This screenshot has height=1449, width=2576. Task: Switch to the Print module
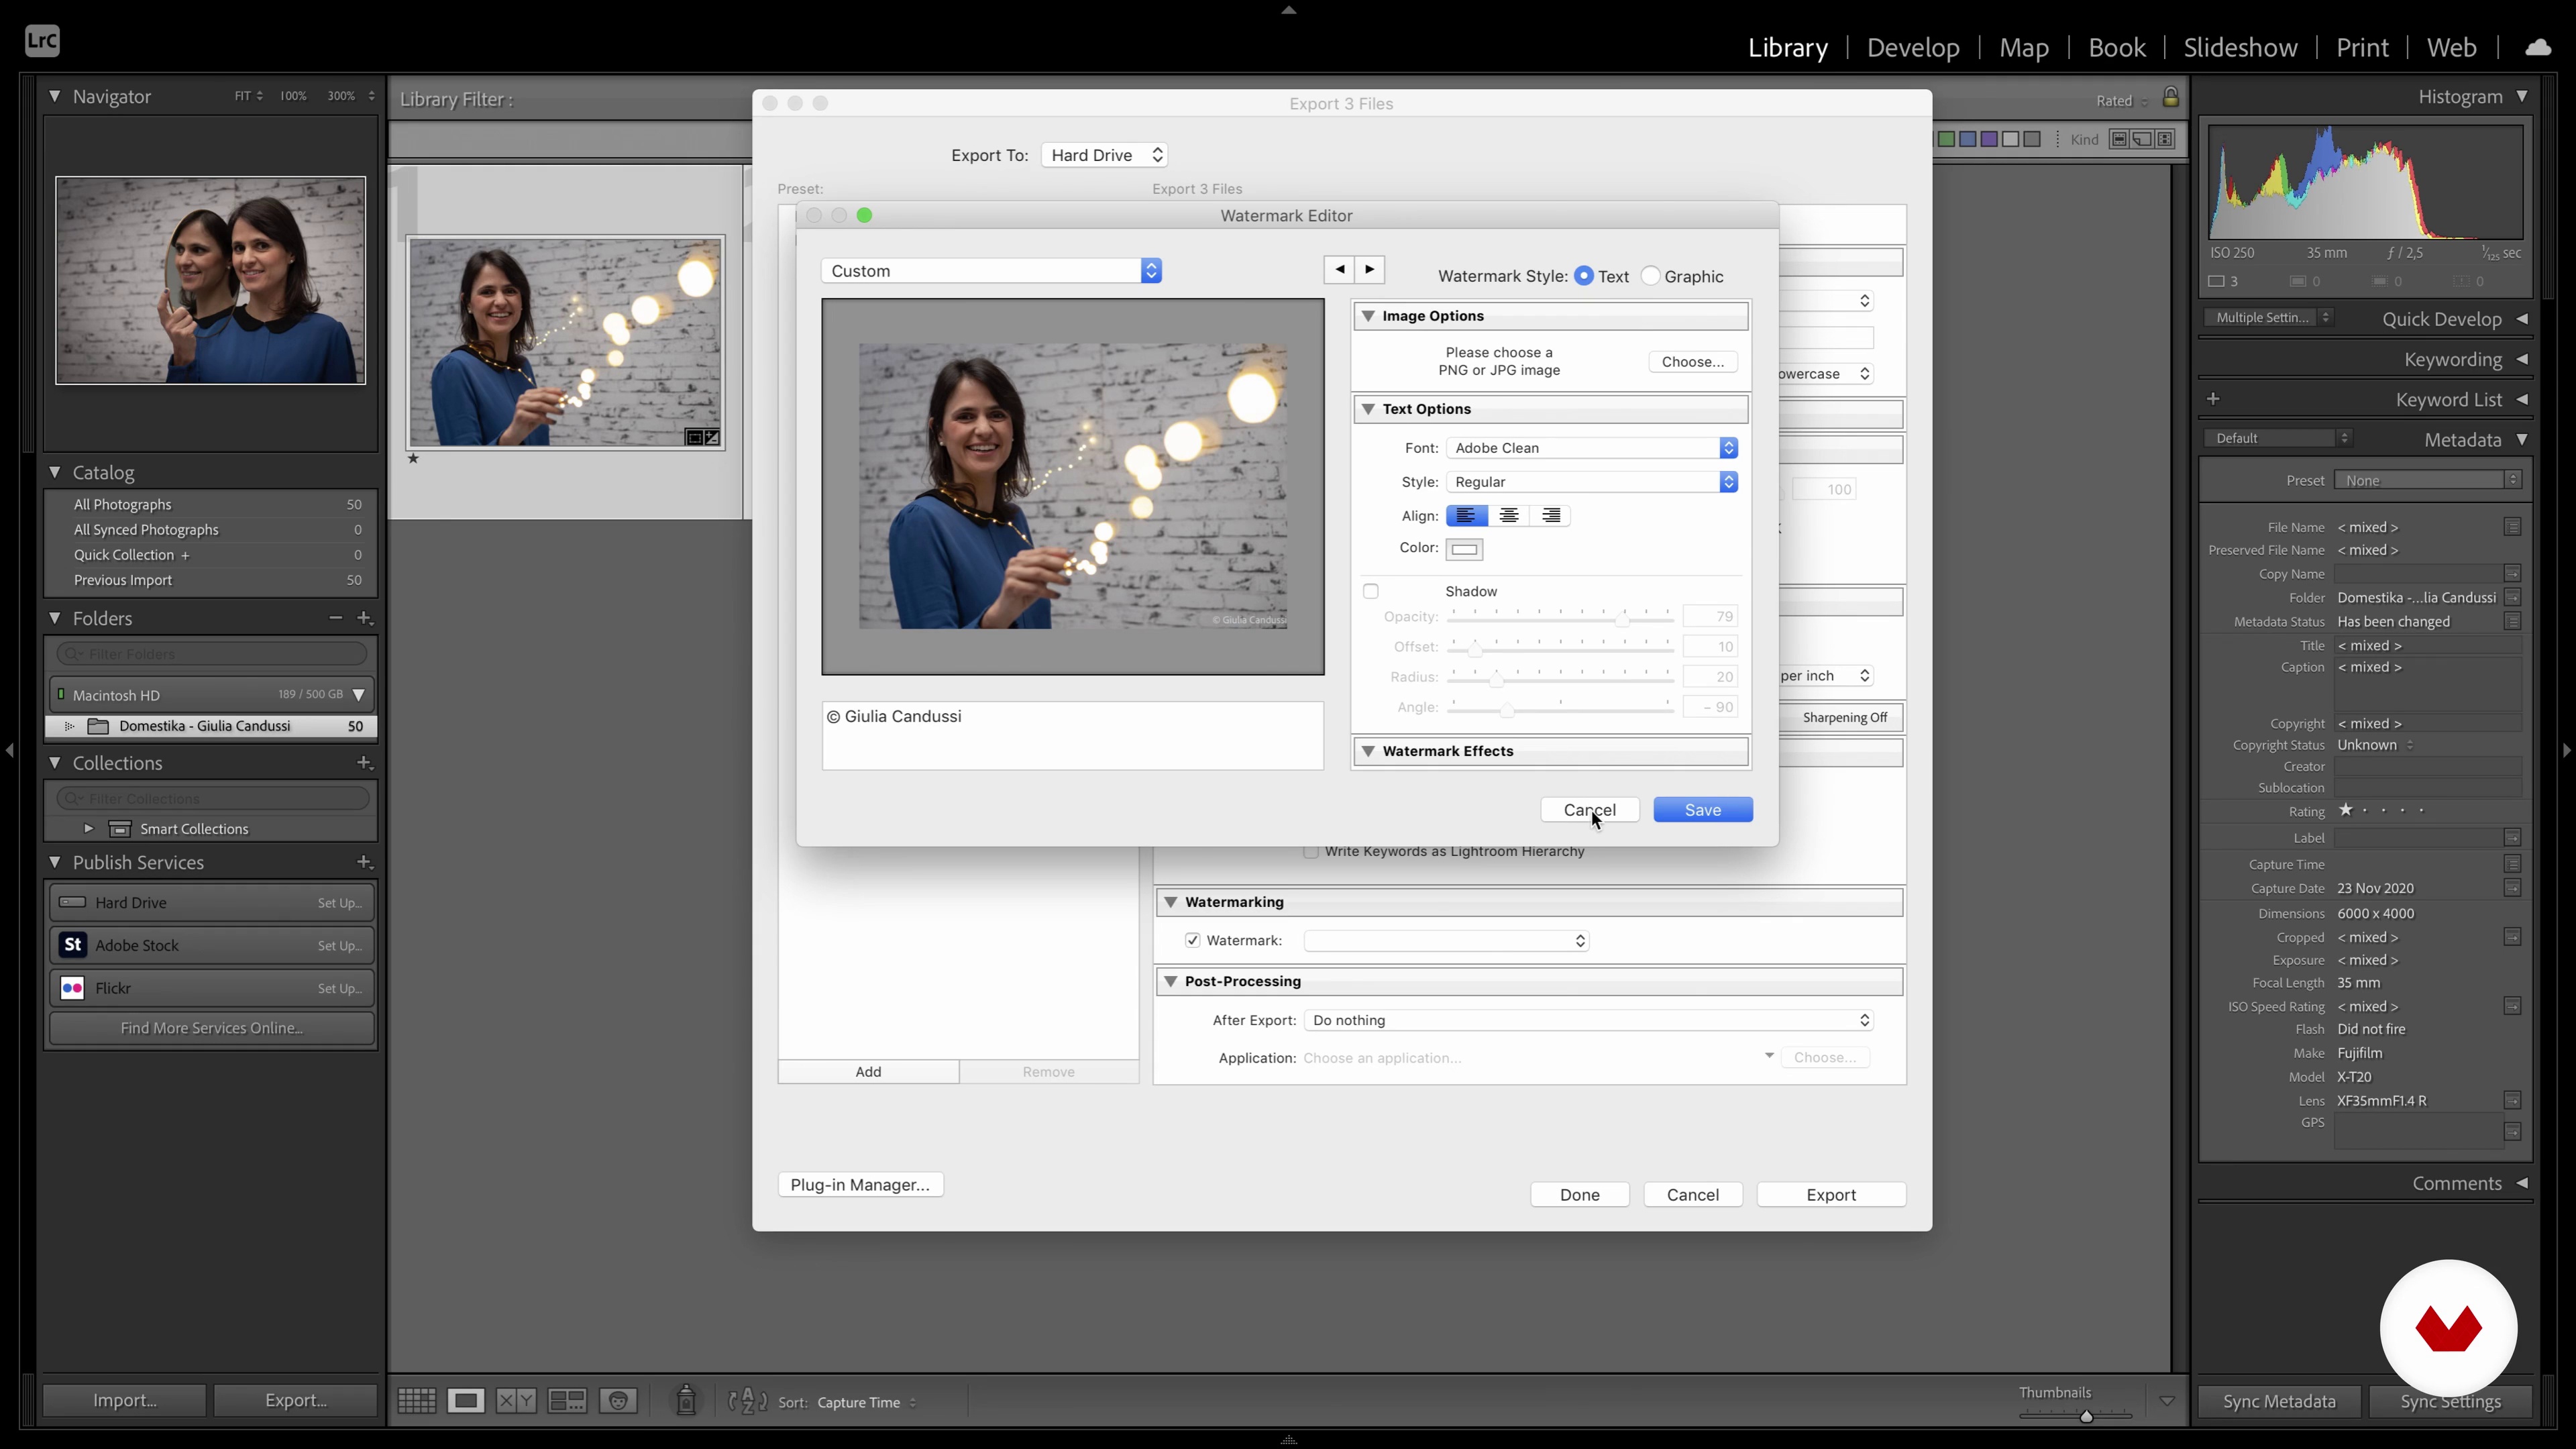point(2362,47)
